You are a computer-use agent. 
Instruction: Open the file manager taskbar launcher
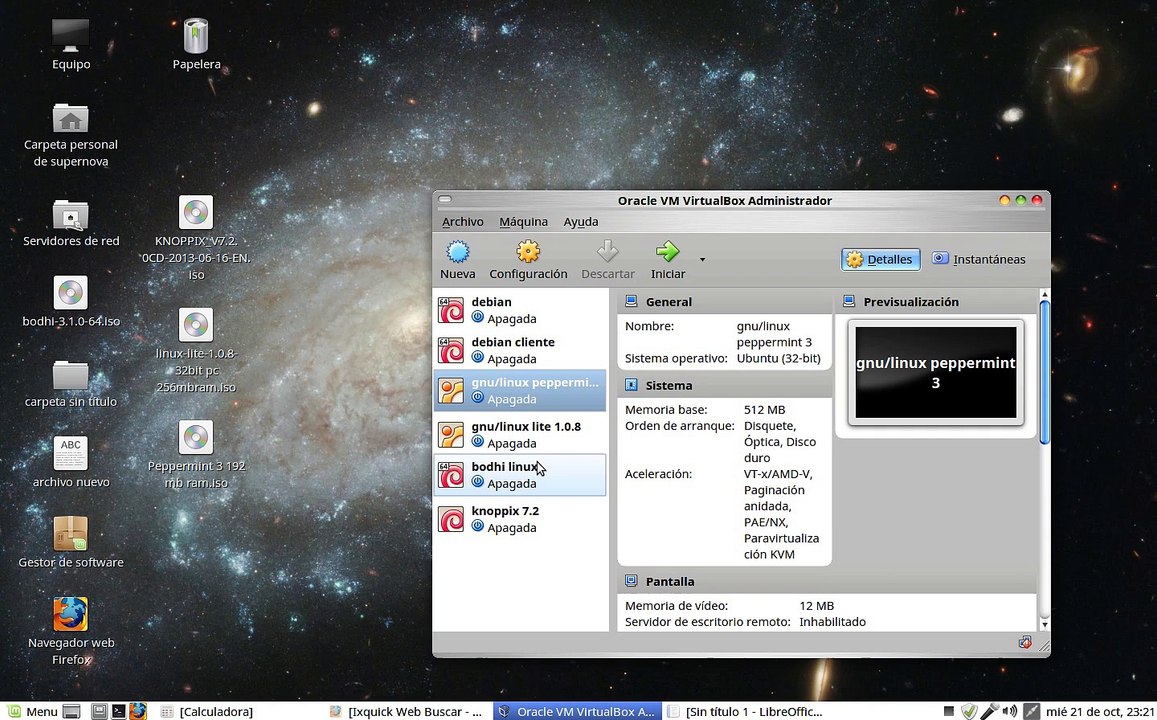[x=100, y=711]
